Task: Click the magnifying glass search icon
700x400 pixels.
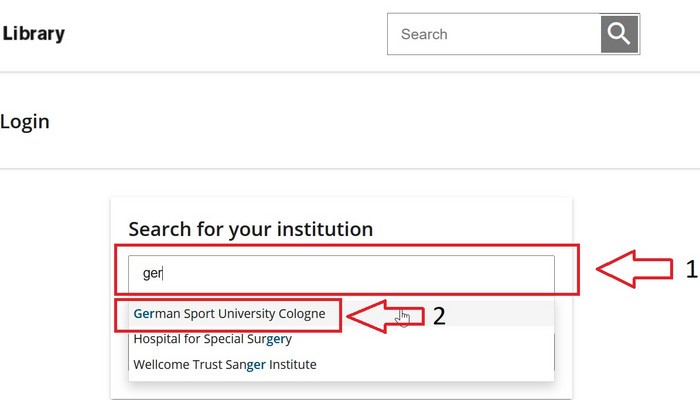Action: (x=619, y=34)
